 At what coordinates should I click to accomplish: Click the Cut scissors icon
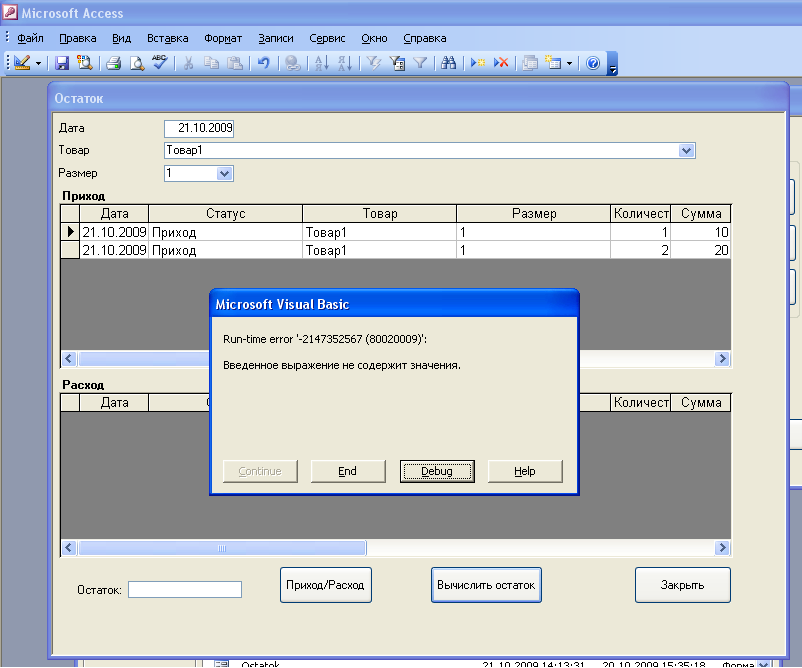tap(188, 63)
